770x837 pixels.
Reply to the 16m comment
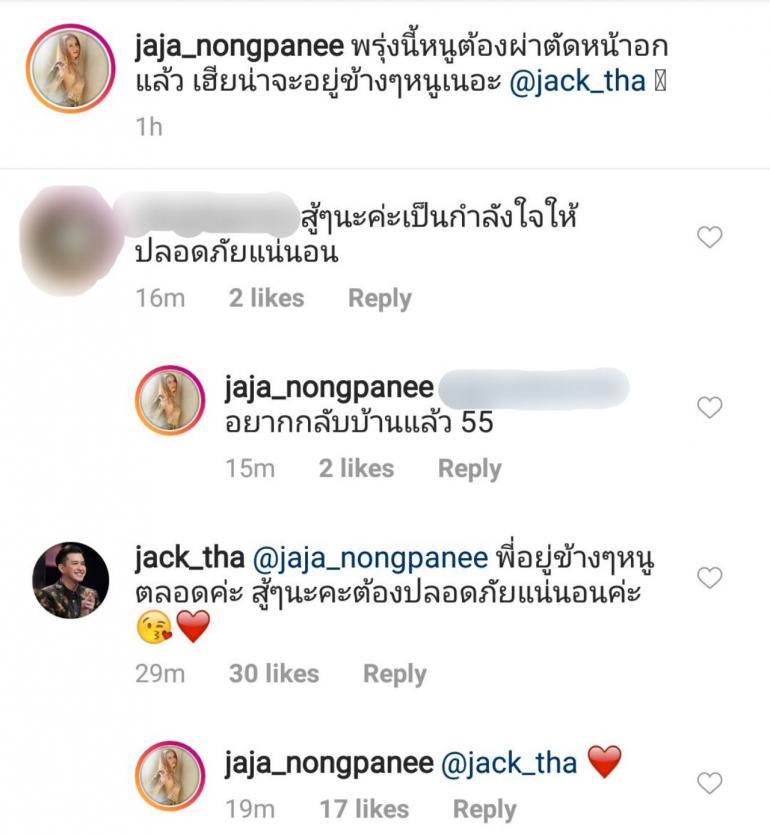[380, 298]
